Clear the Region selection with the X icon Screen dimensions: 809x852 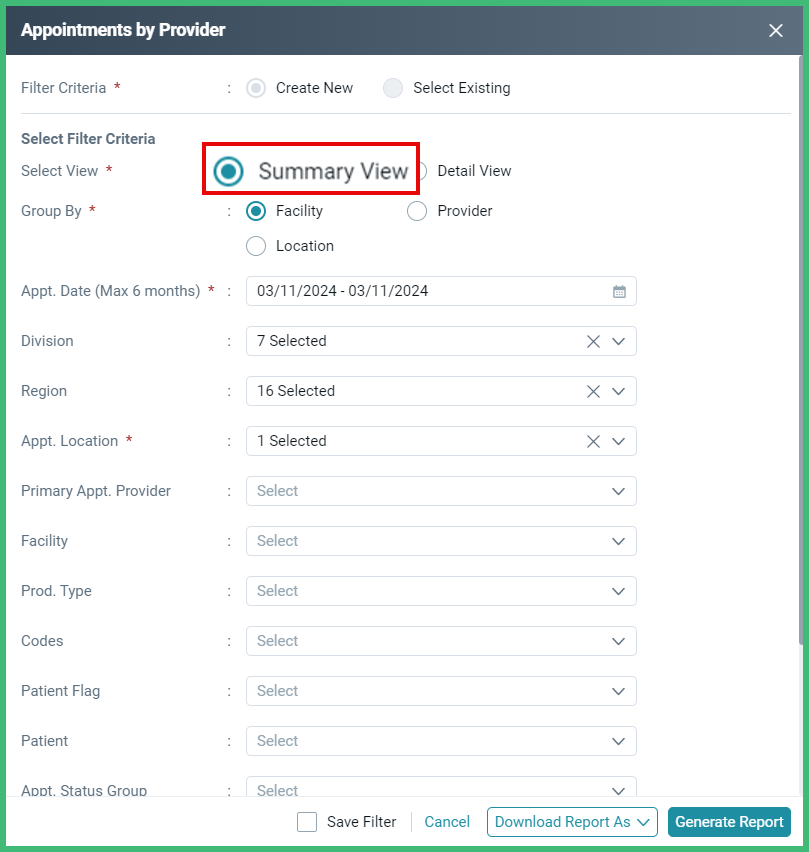click(592, 391)
